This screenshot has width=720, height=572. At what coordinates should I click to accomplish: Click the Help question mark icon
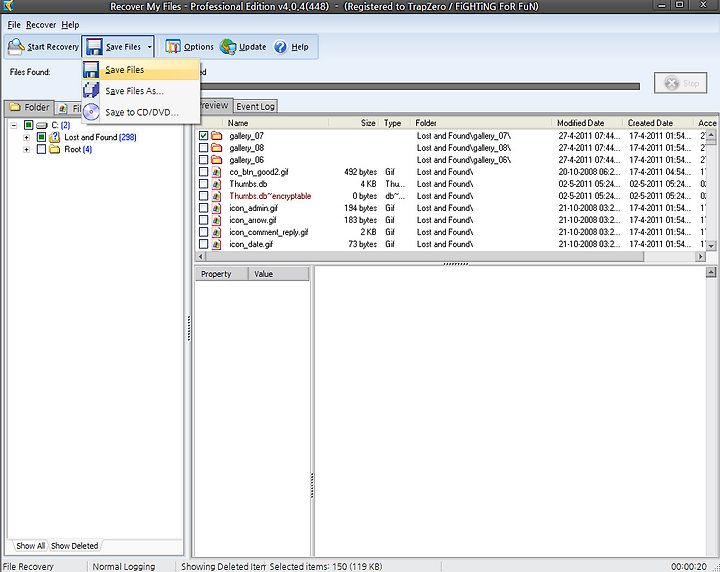pos(280,47)
